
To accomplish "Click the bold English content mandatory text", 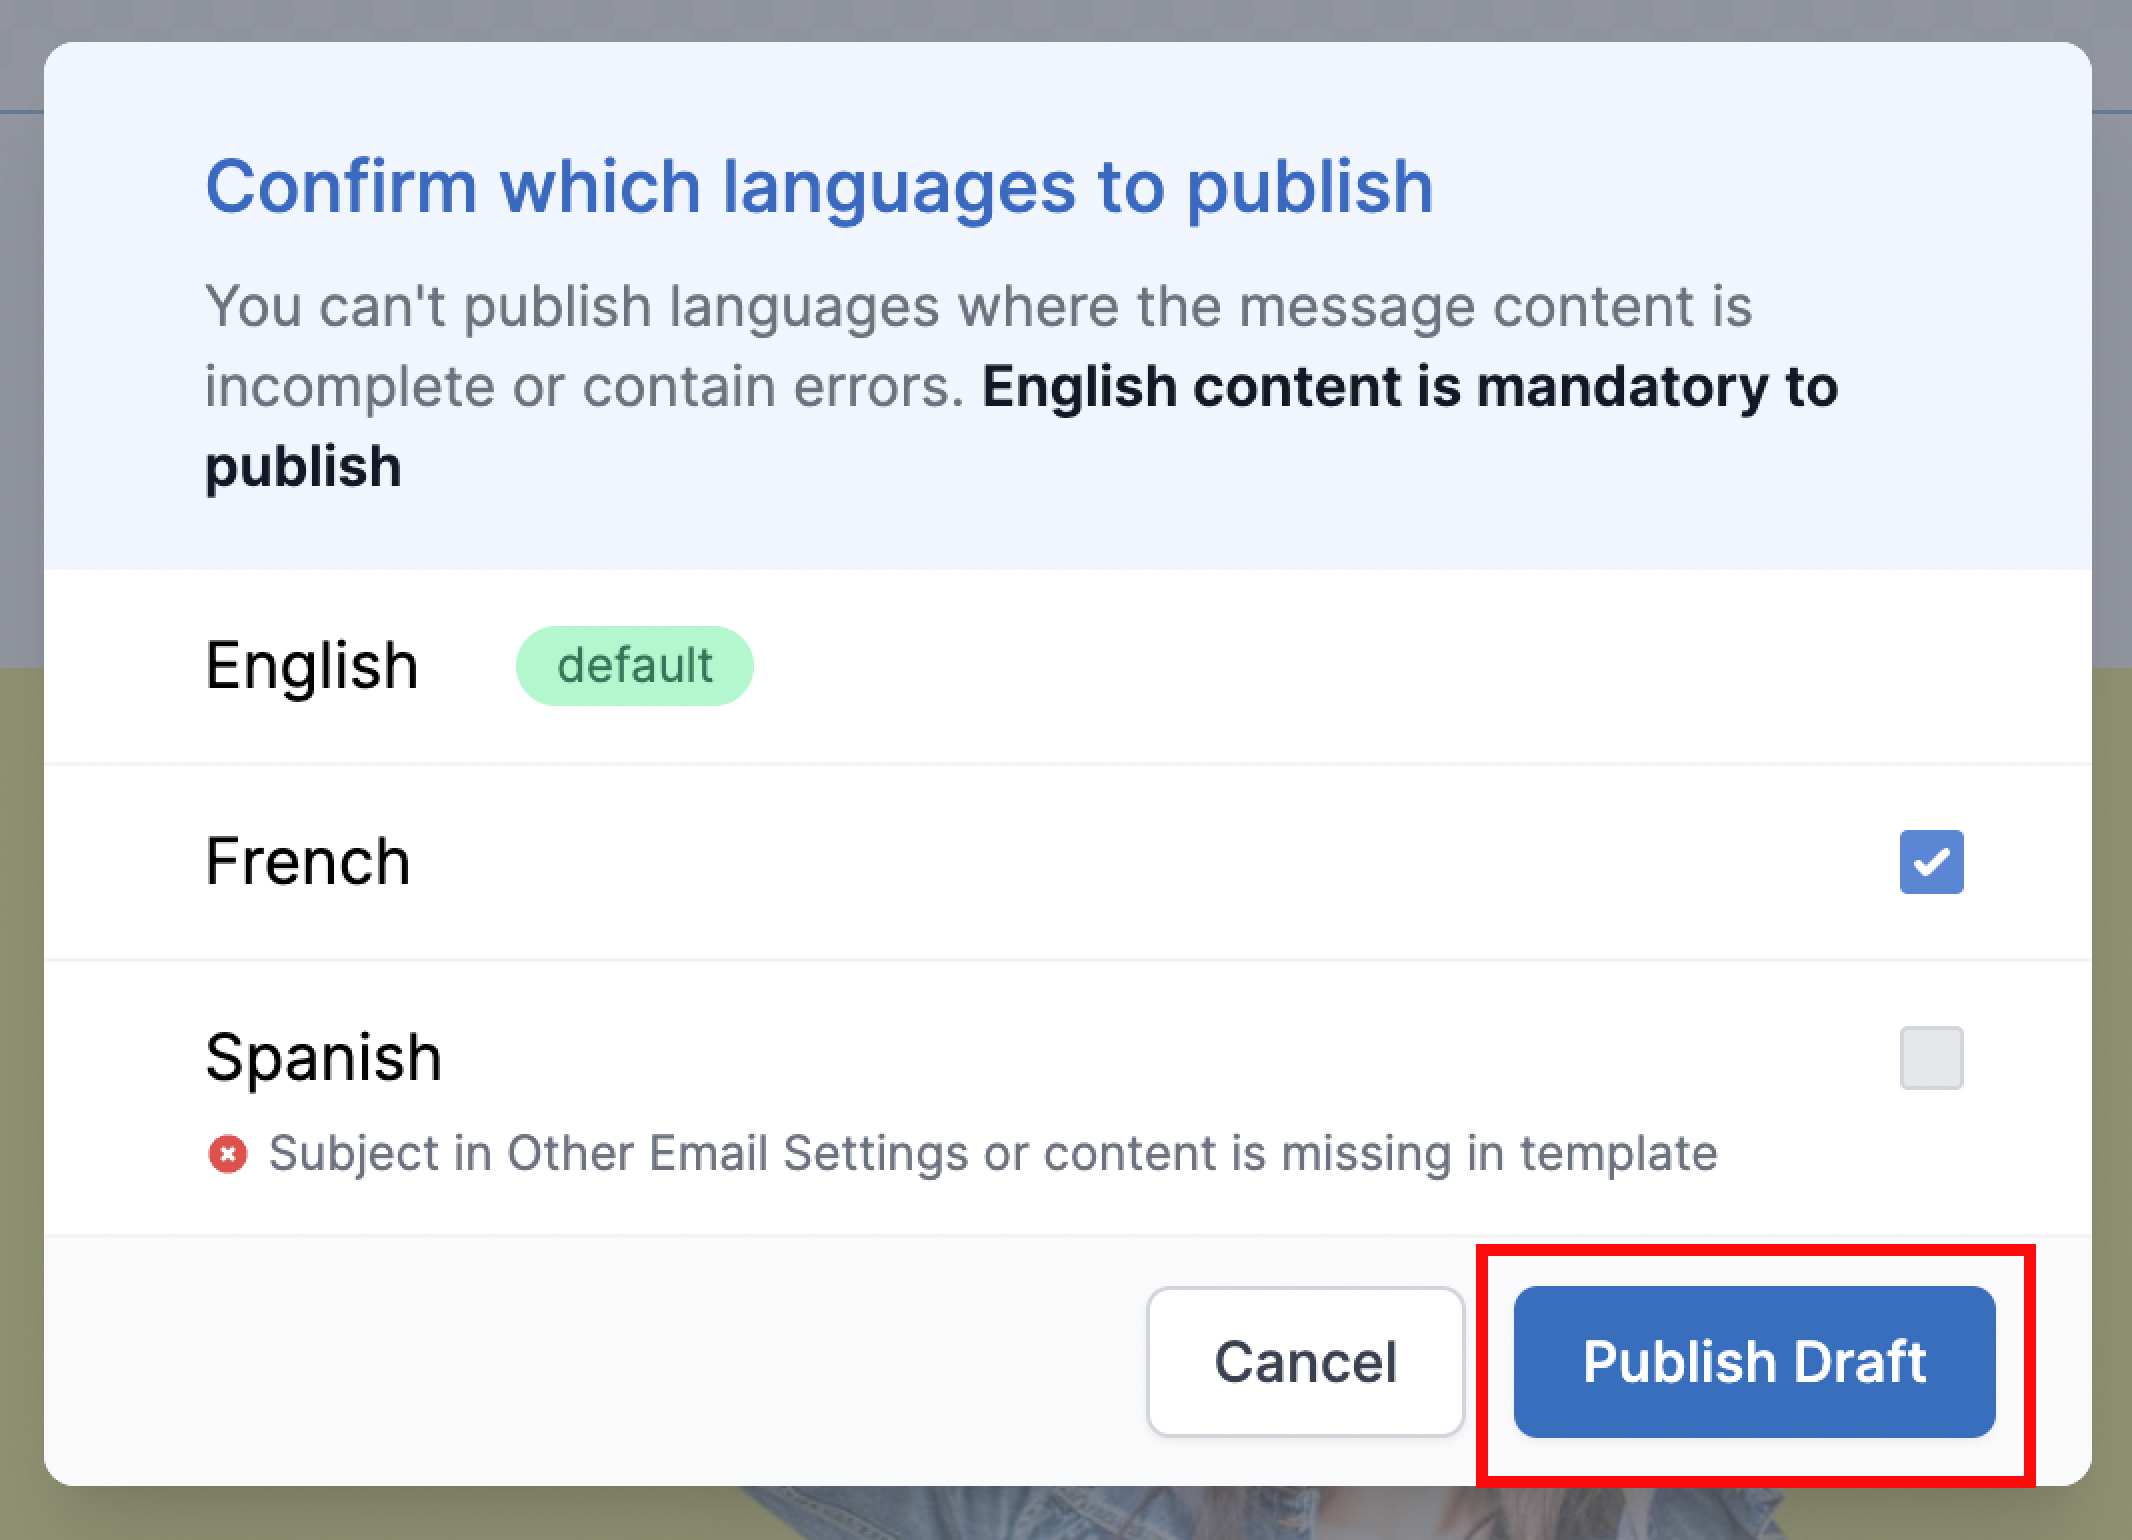I will [1410, 388].
